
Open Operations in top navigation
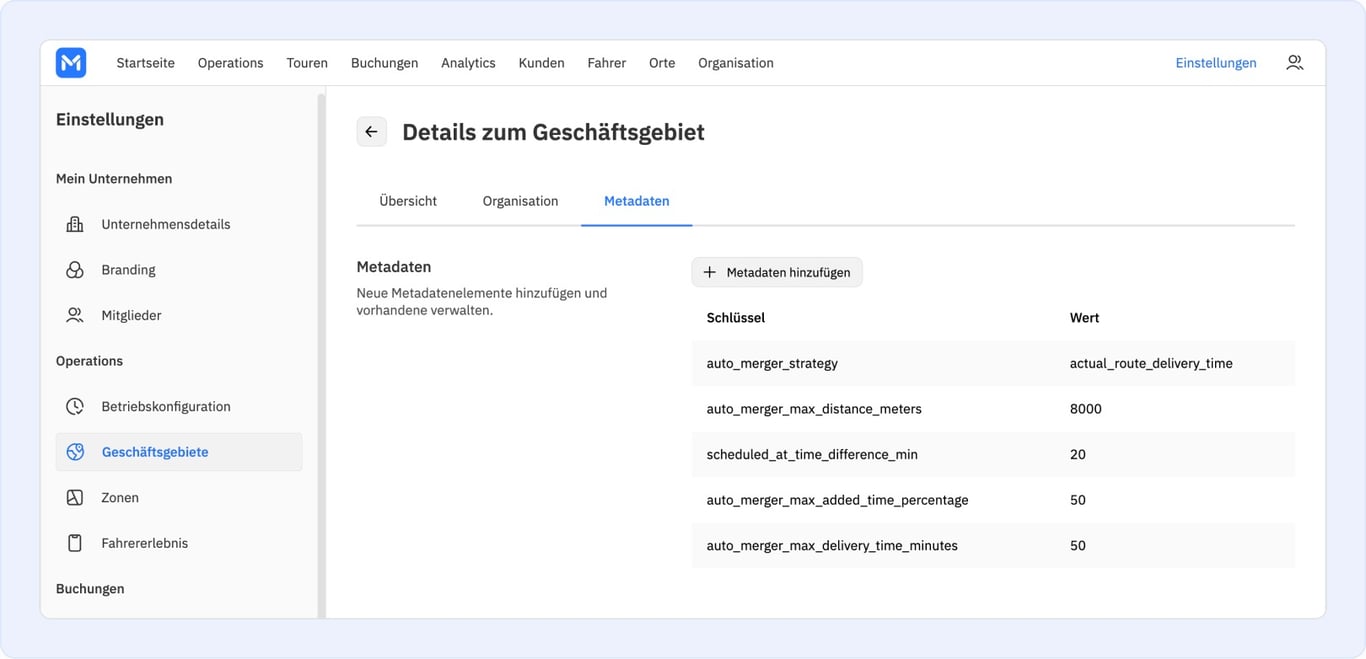coord(231,63)
